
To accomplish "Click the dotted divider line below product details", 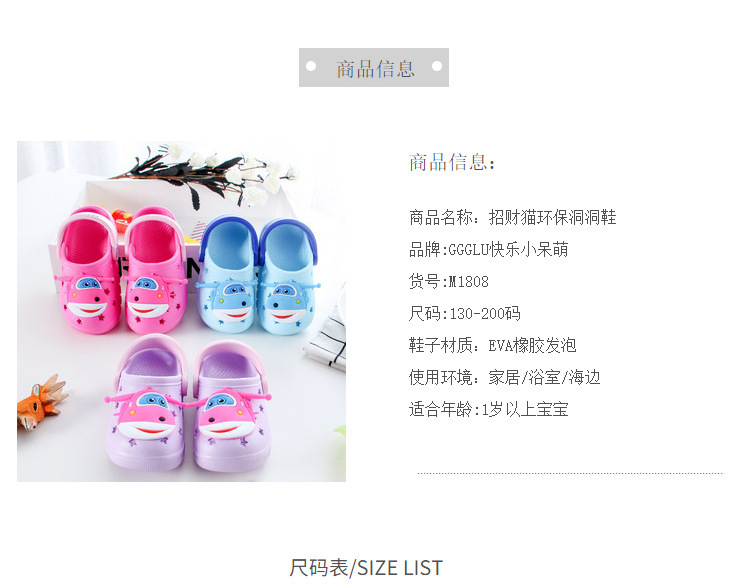I will (570, 474).
